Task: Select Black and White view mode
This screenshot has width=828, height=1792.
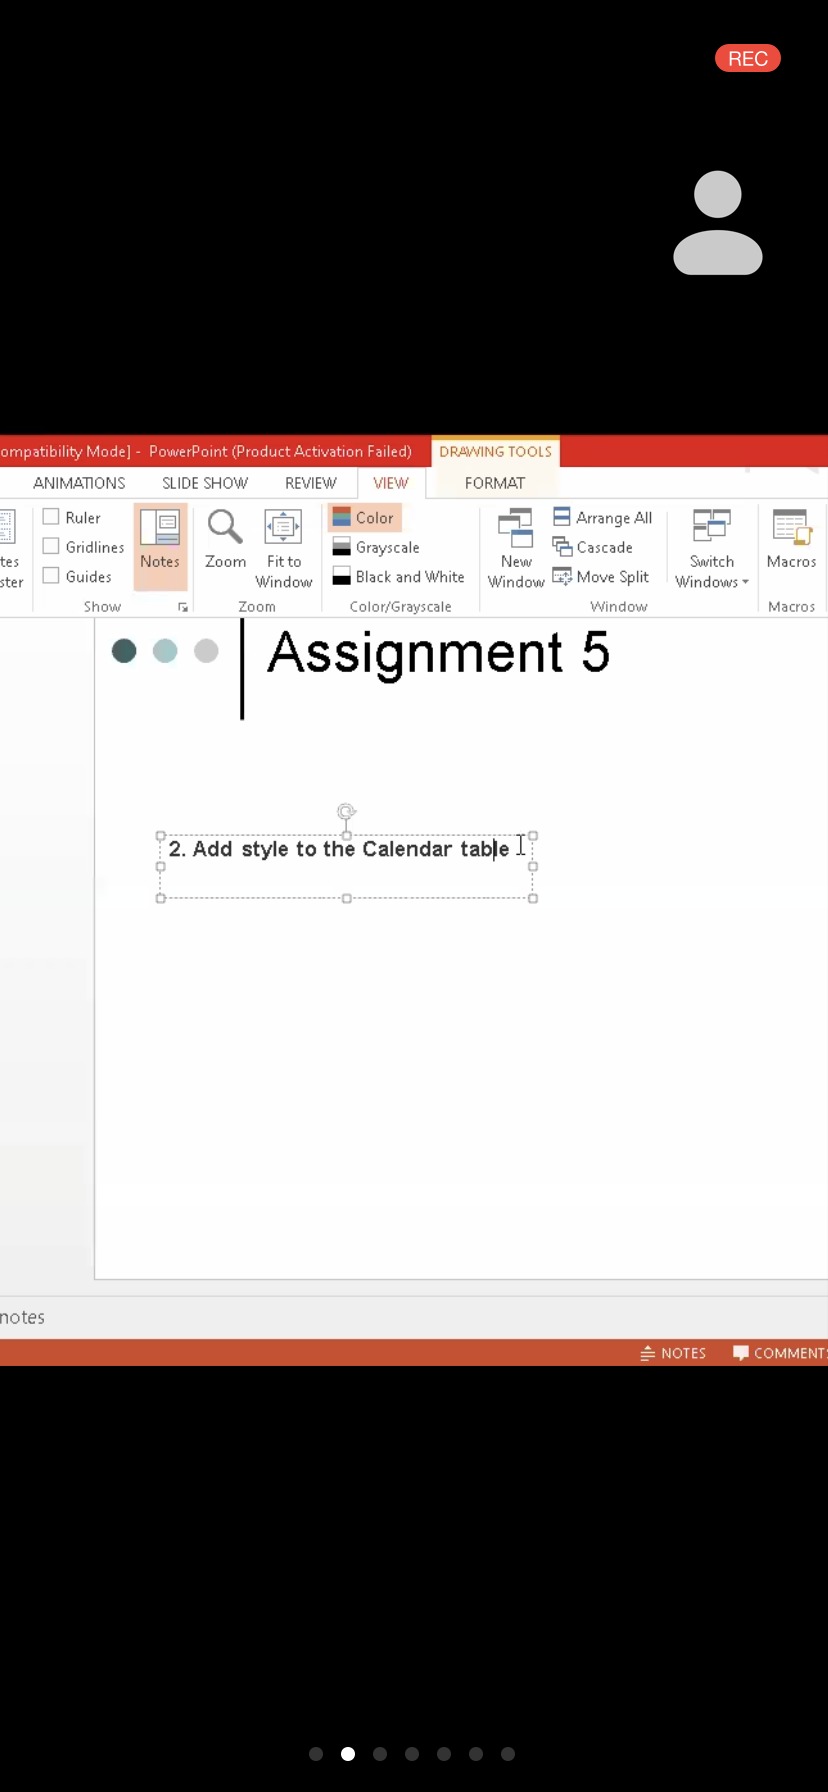Action: [409, 577]
